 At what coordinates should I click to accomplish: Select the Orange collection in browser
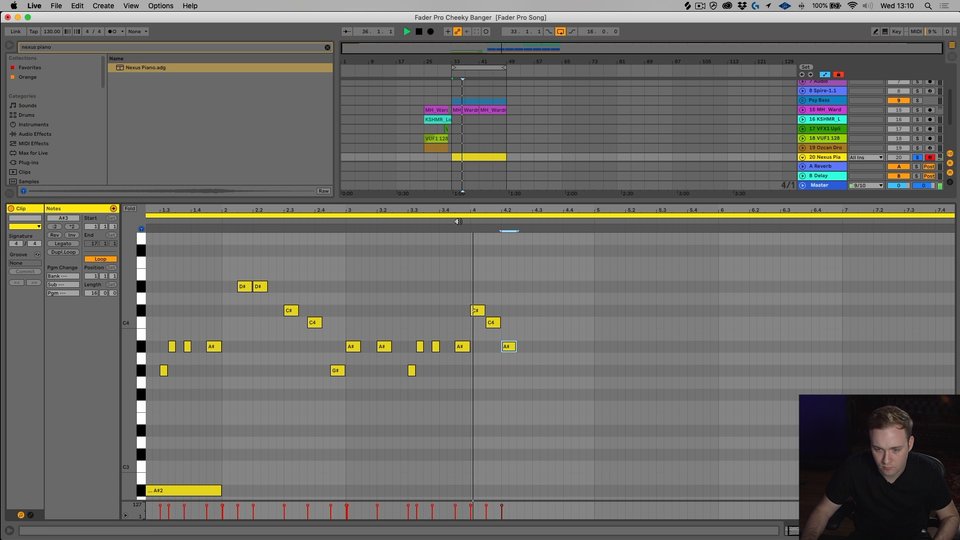tap(27, 77)
